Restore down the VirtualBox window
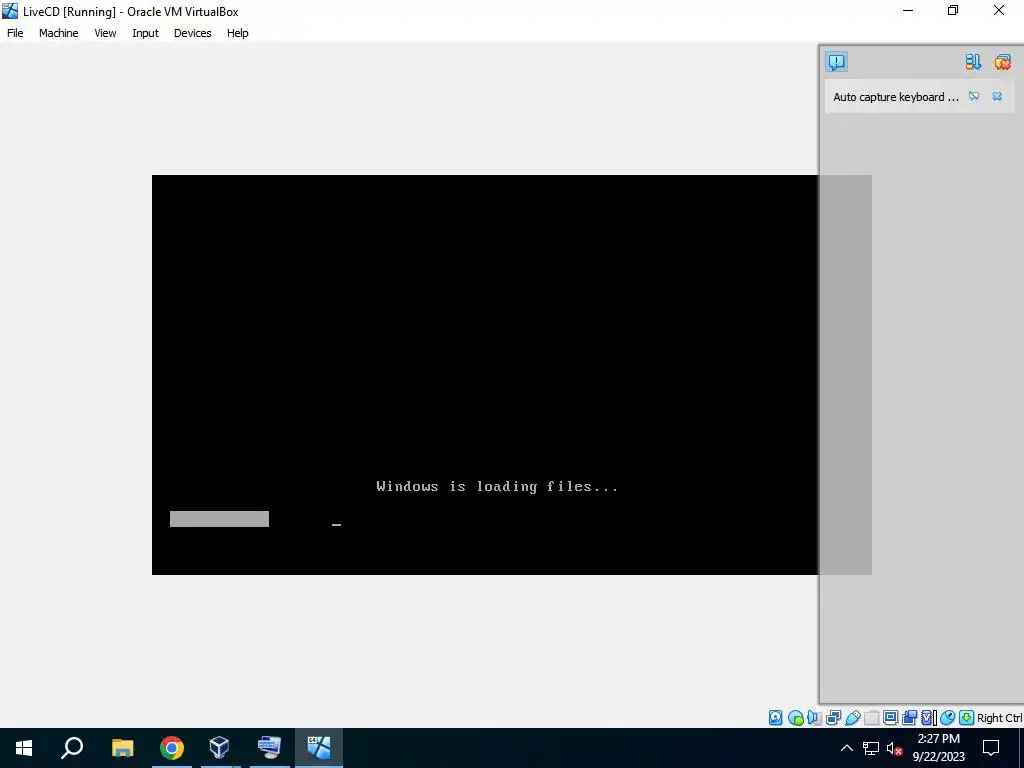The height and width of the screenshot is (768, 1024). coord(953,10)
